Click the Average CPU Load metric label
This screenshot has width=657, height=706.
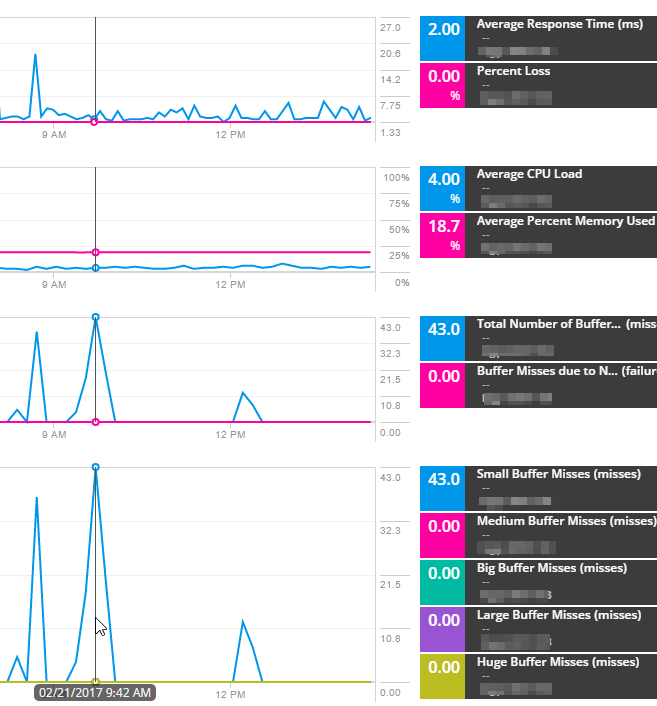click(529, 174)
